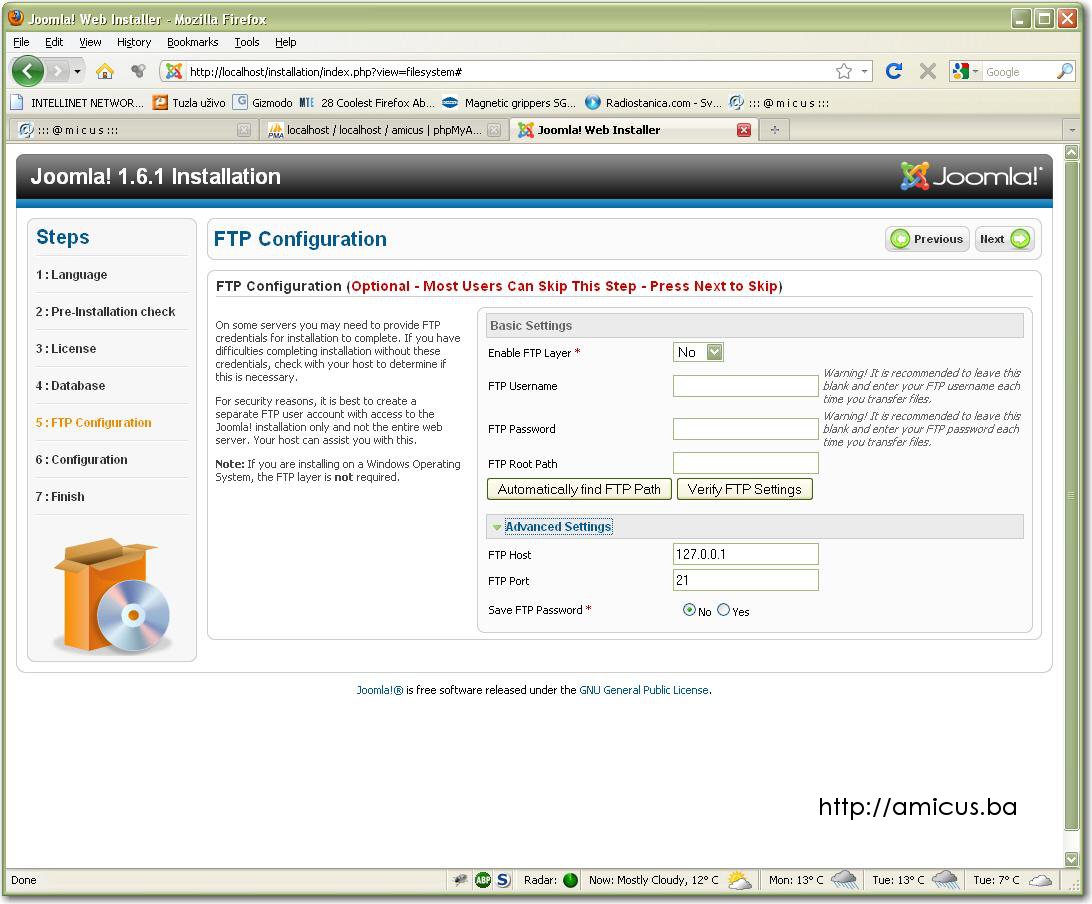Click the Next step button
This screenshot has height=904, width=1092.
tap(1004, 239)
